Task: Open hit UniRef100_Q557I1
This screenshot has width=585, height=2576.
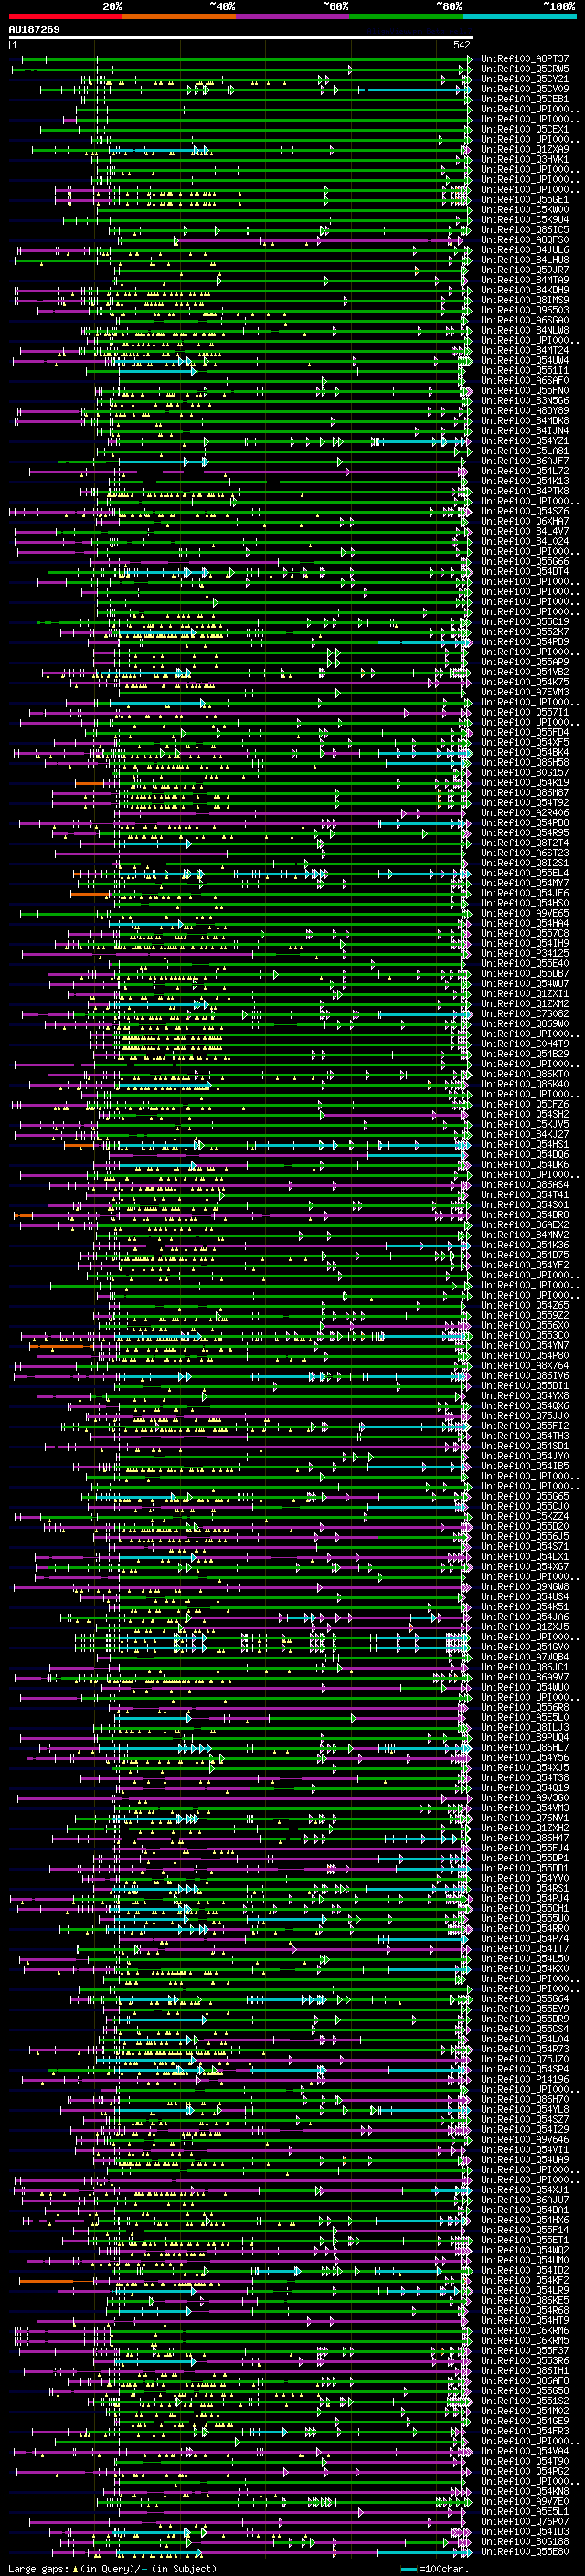Action: pos(525,713)
